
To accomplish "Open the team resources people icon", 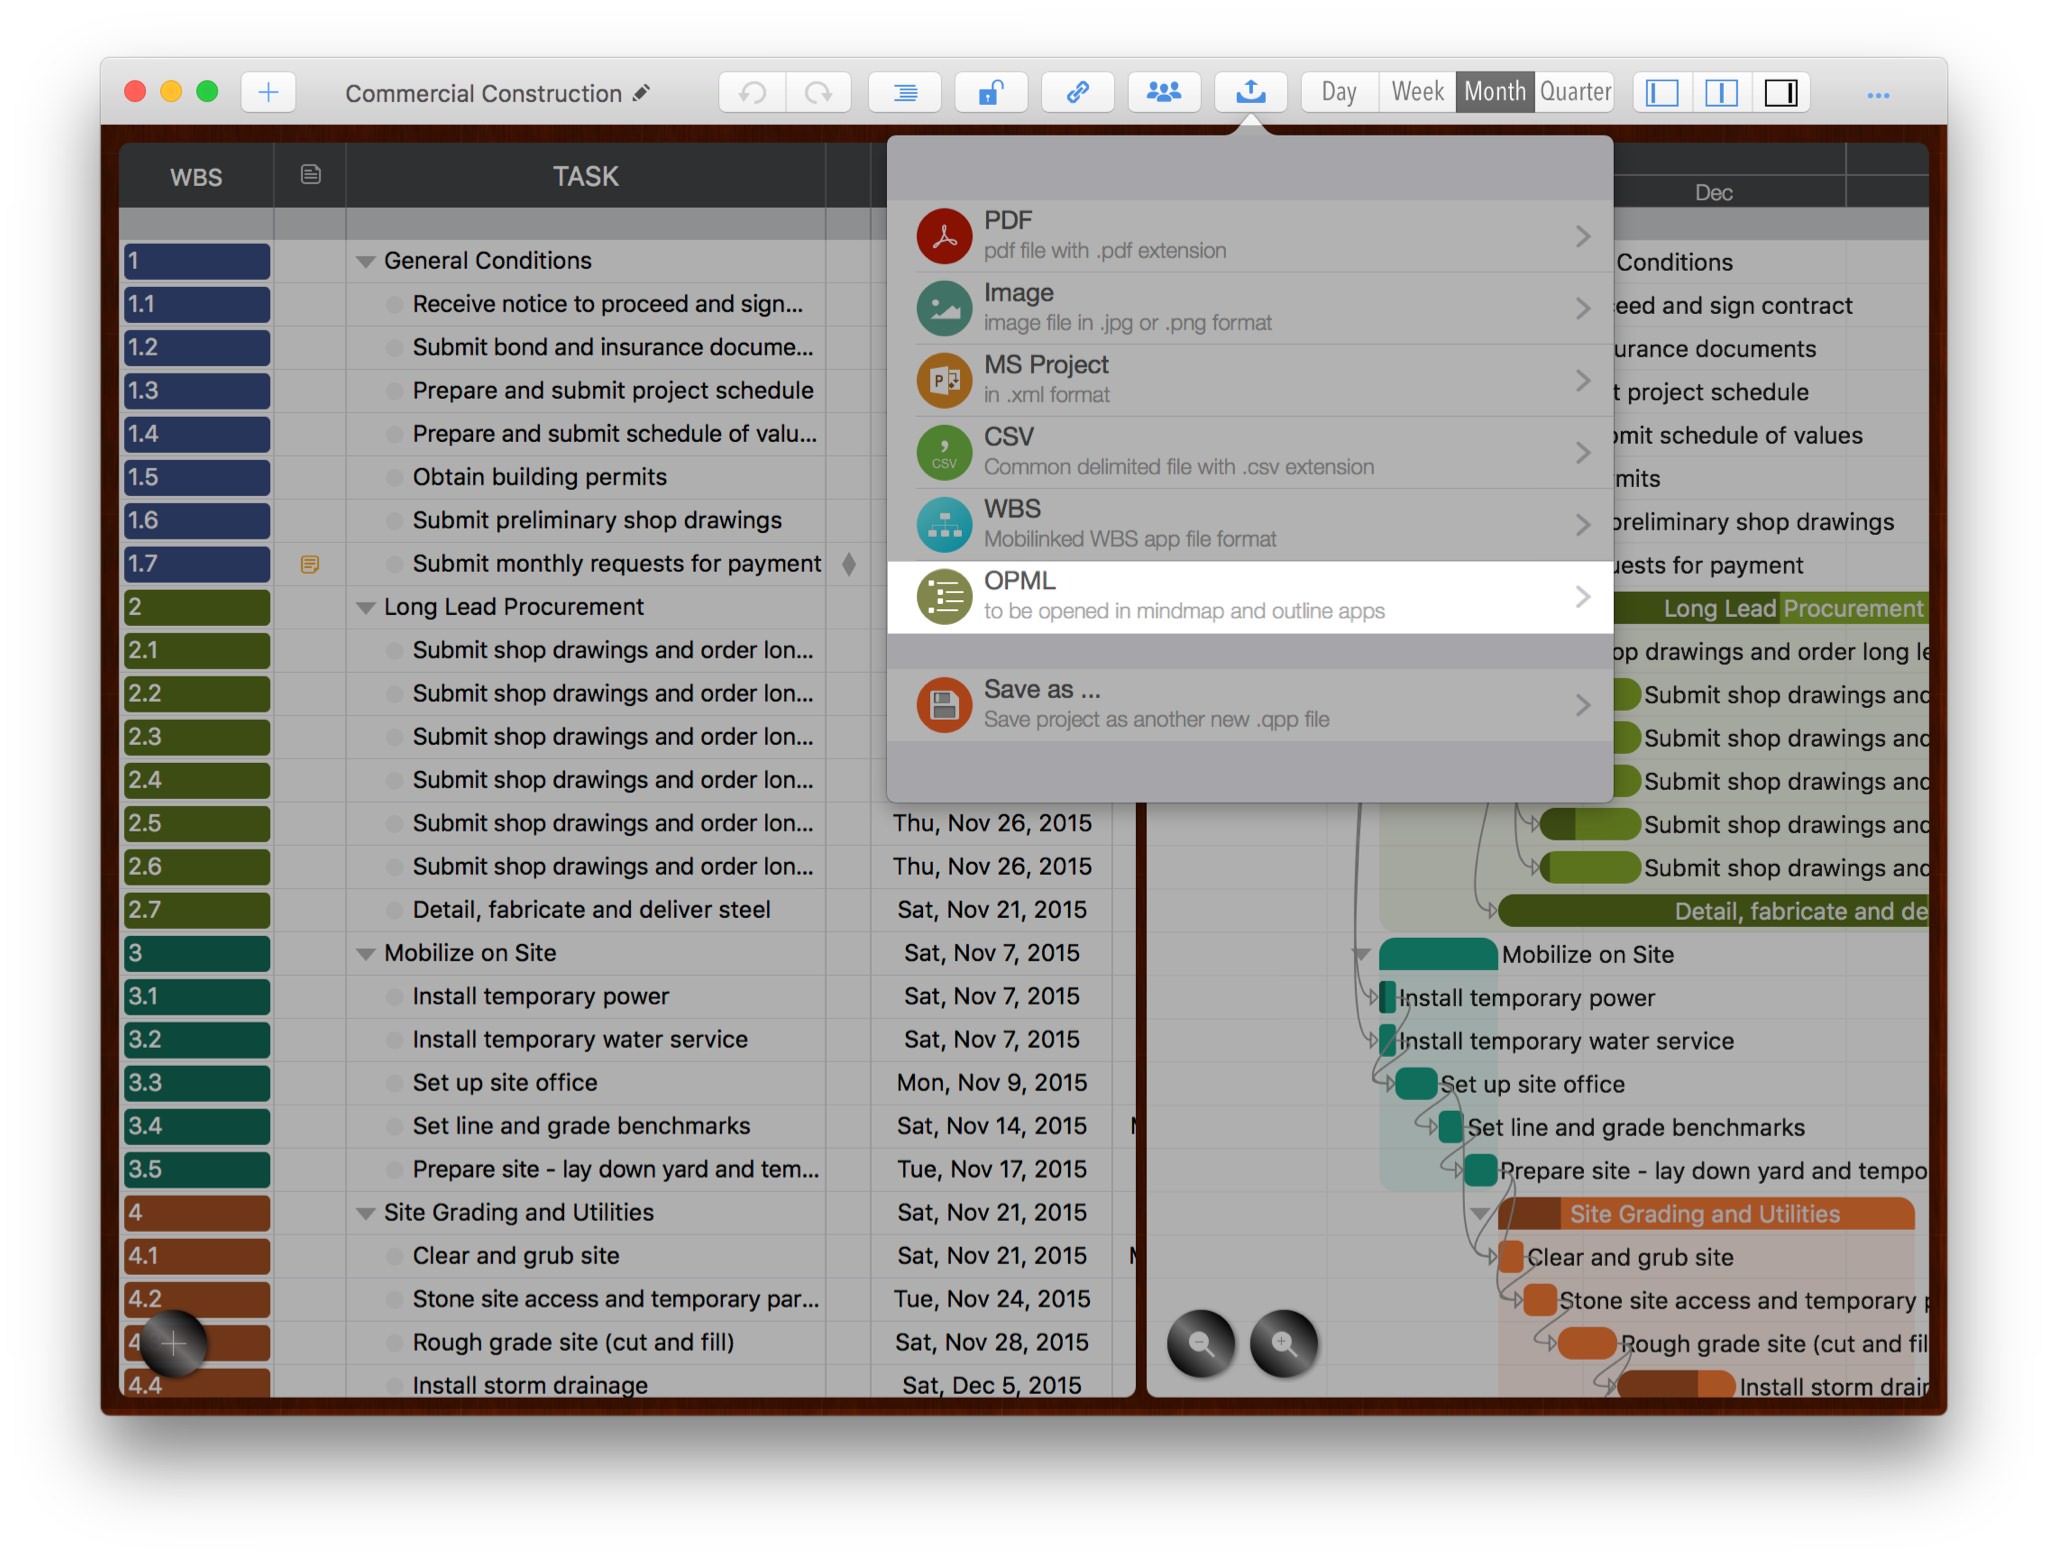I will pyautogui.click(x=1163, y=93).
